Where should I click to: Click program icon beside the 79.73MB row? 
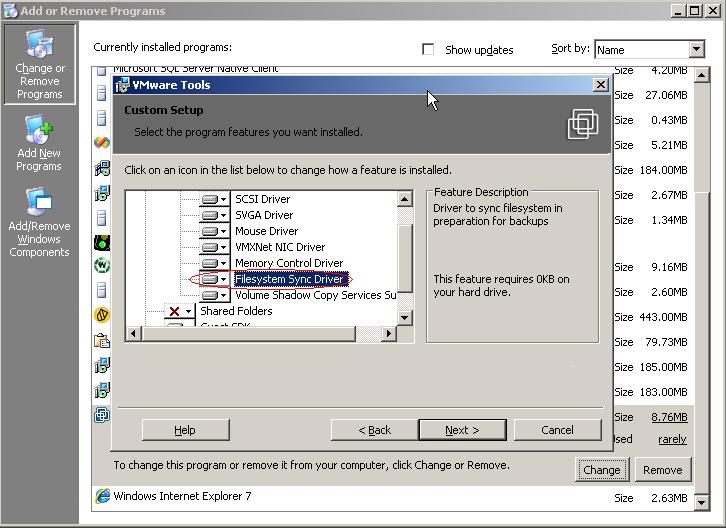click(x=102, y=341)
